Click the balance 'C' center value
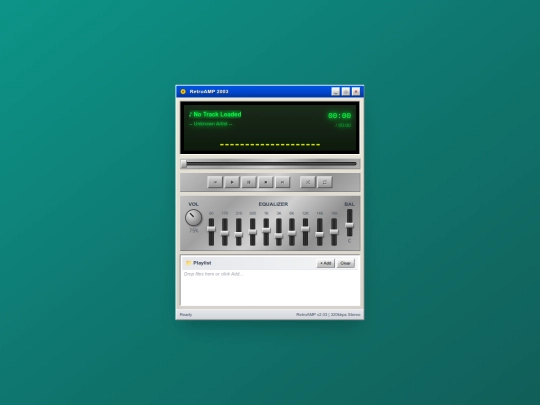This screenshot has height=405, width=540. [x=349, y=241]
